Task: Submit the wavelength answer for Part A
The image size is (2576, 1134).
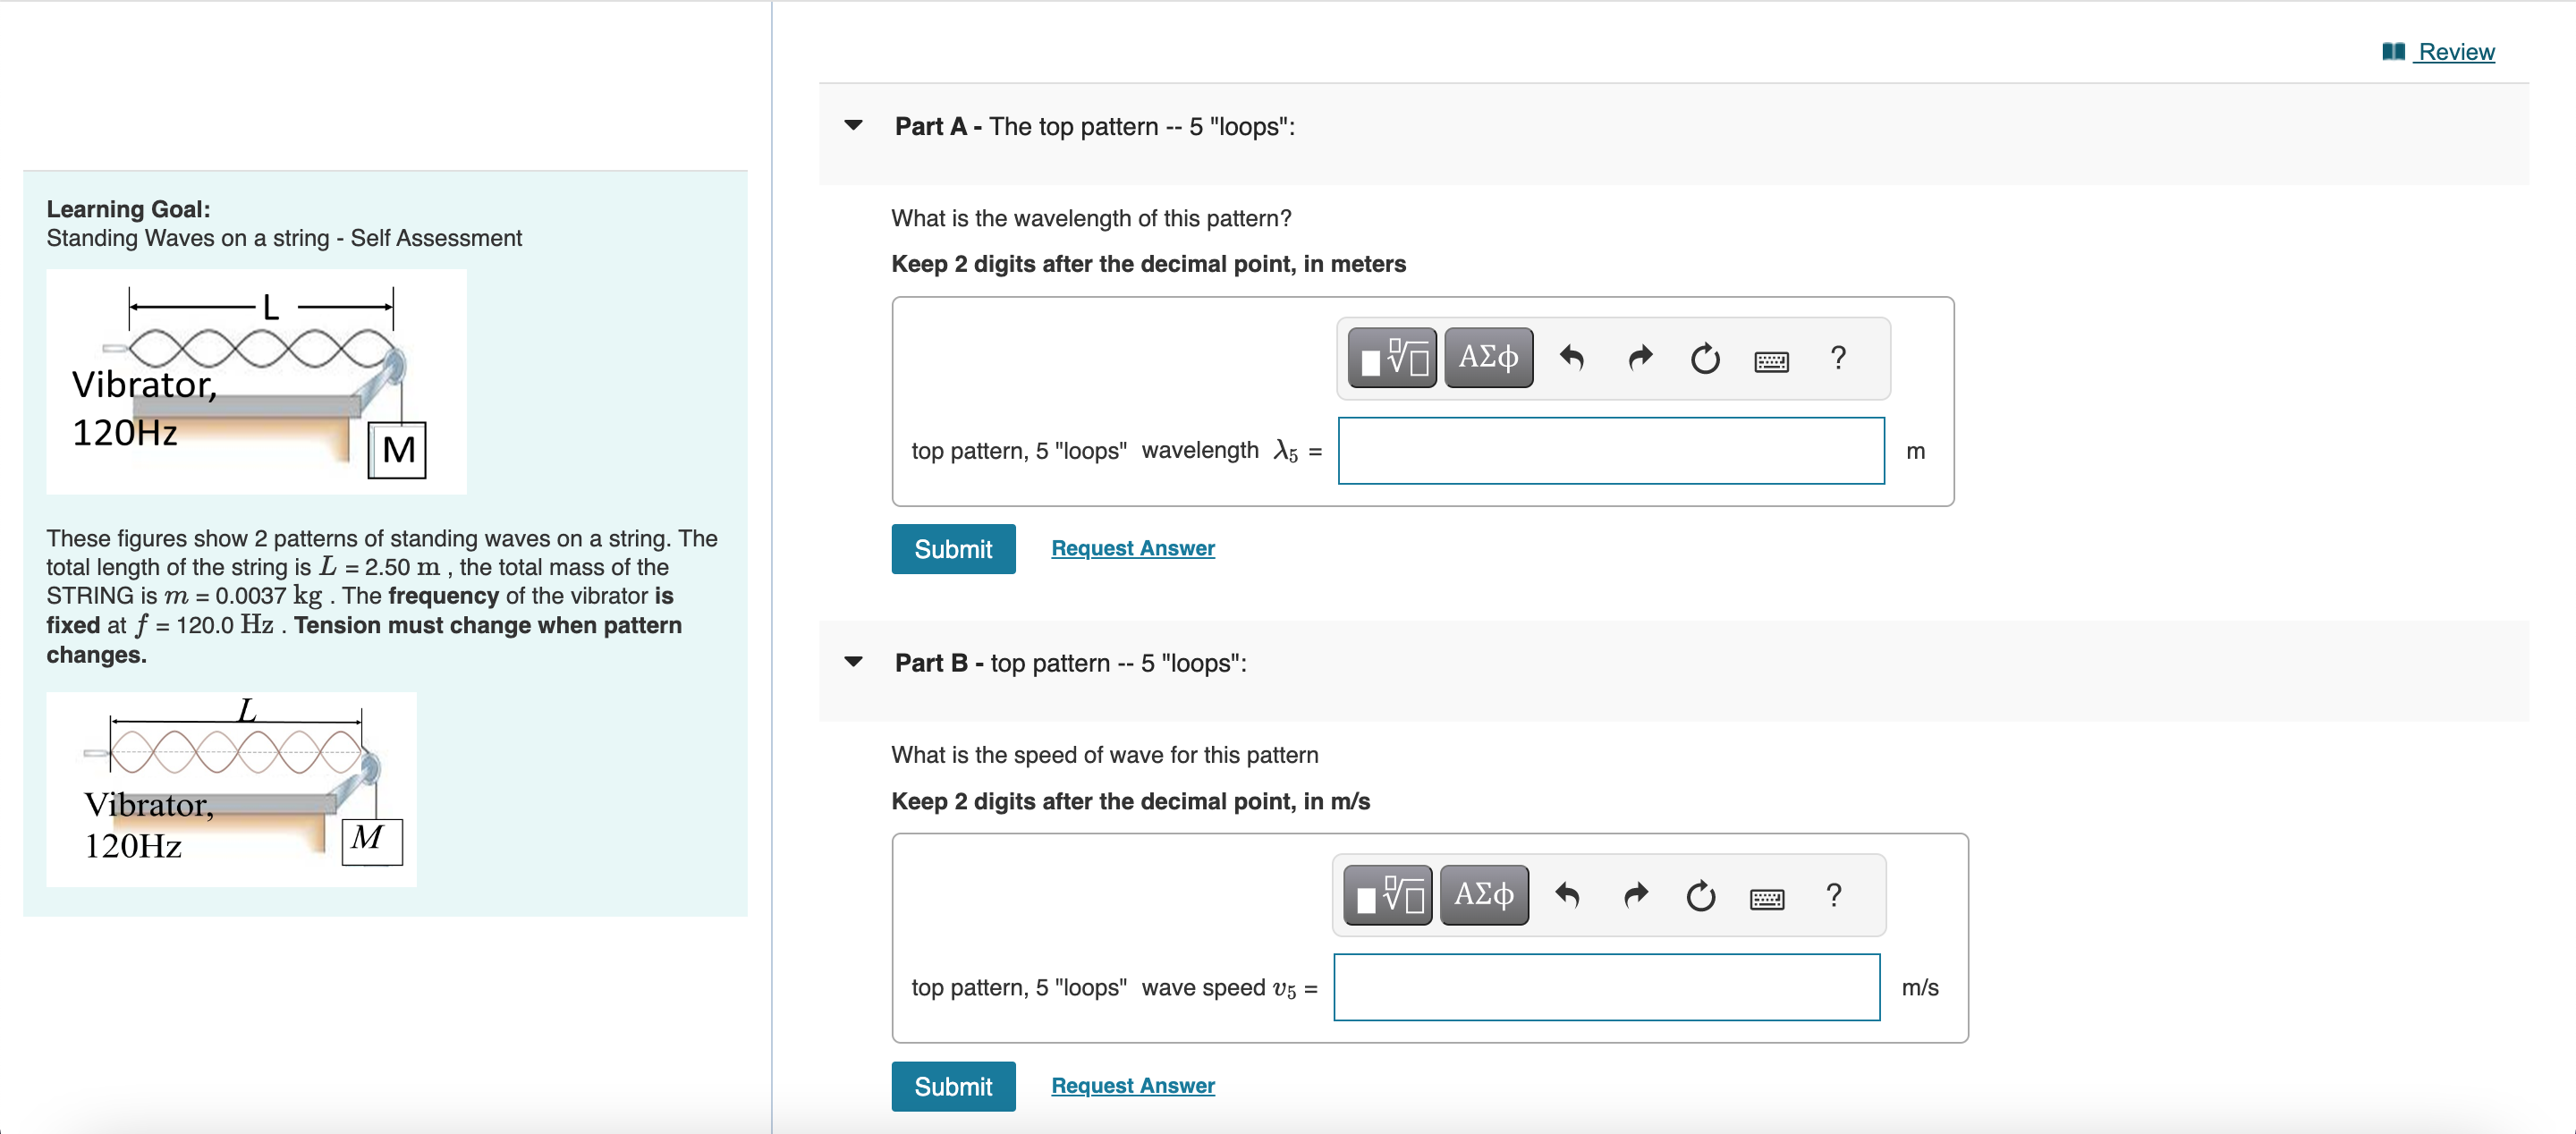Action: [x=953, y=548]
